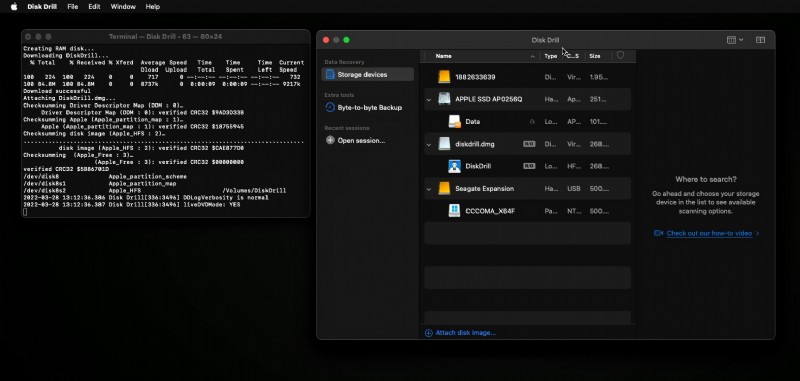
Task: Click the diskdrill.dmg disk image icon
Action: [x=444, y=144]
